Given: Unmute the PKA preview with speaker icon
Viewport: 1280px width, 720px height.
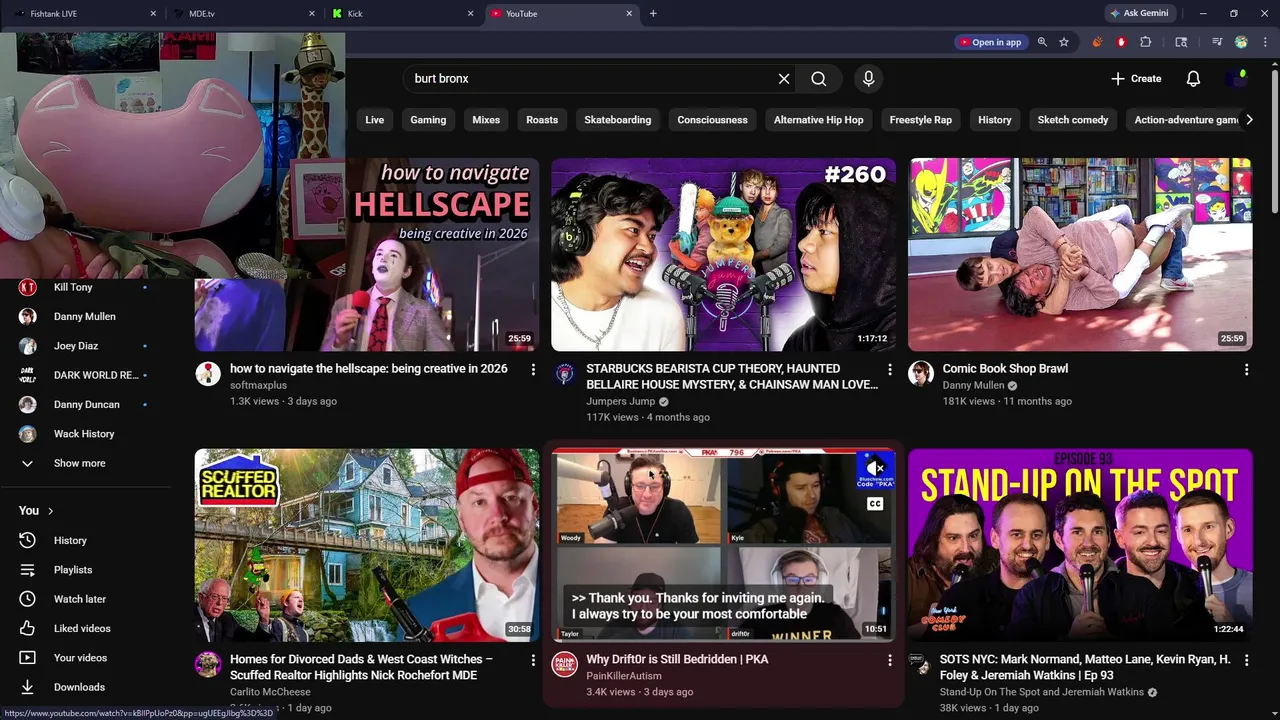Looking at the screenshot, I should [875, 468].
